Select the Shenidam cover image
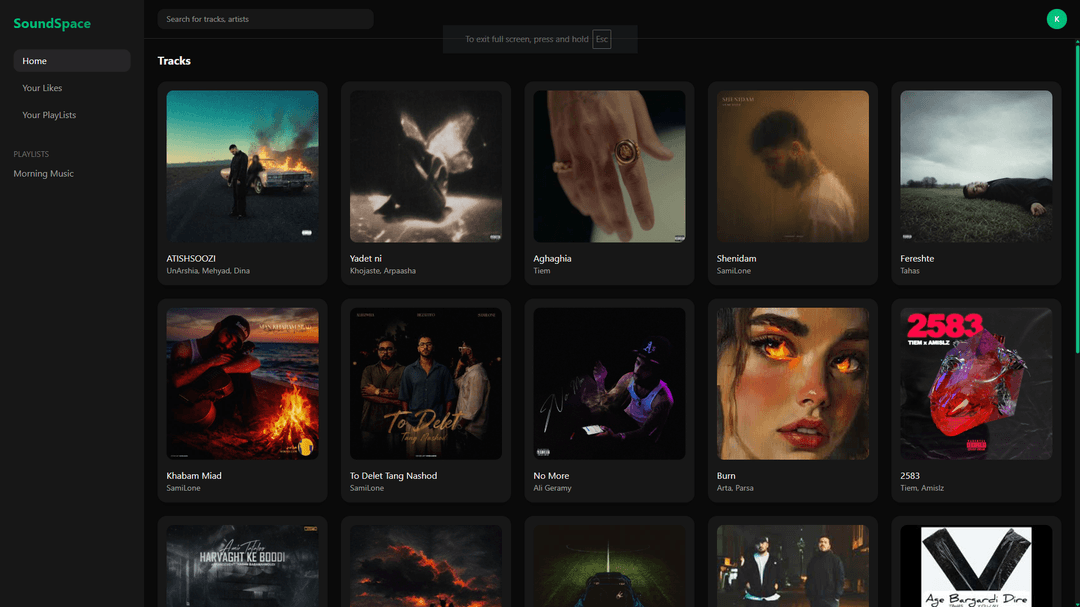Viewport: 1080px width, 607px height. (x=793, y=166)
